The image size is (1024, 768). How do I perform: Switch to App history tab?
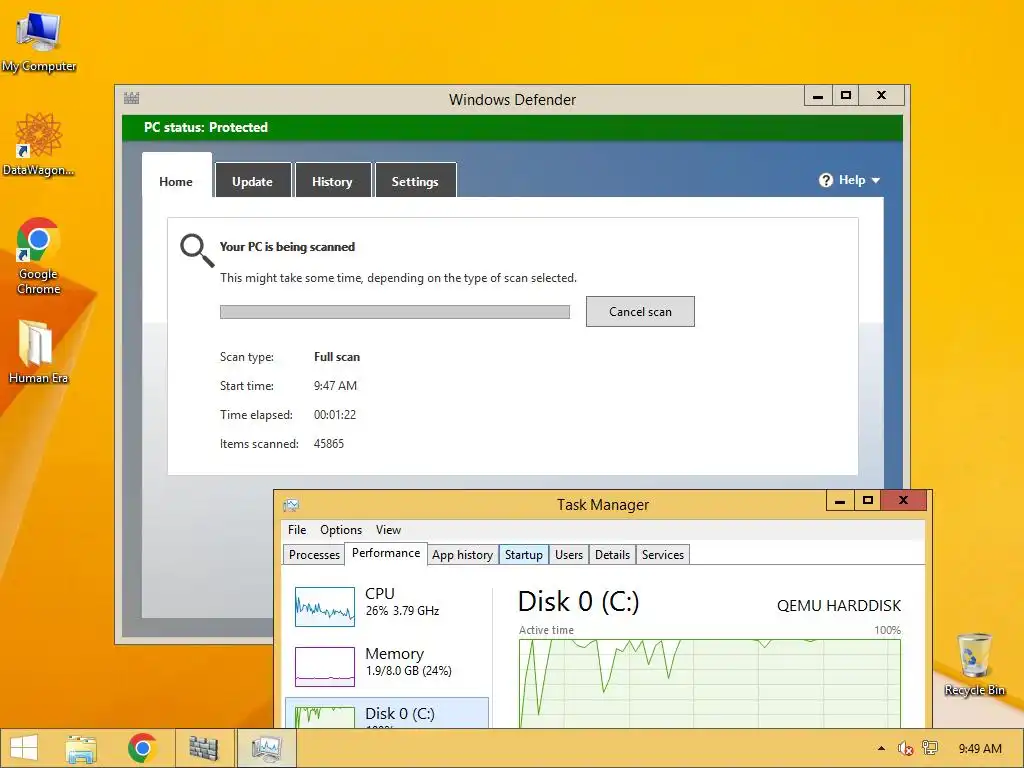(462, 554)
